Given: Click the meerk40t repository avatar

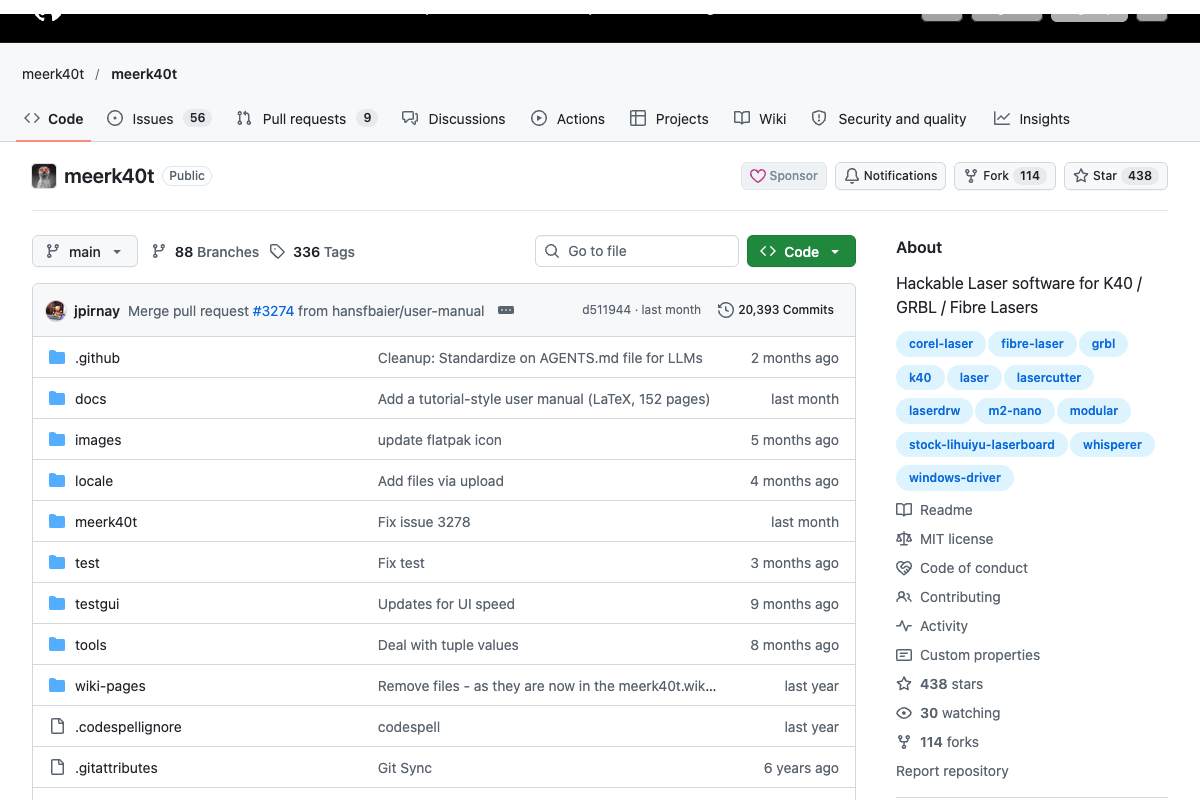Looking at the screenshot, I should point(44,176).
